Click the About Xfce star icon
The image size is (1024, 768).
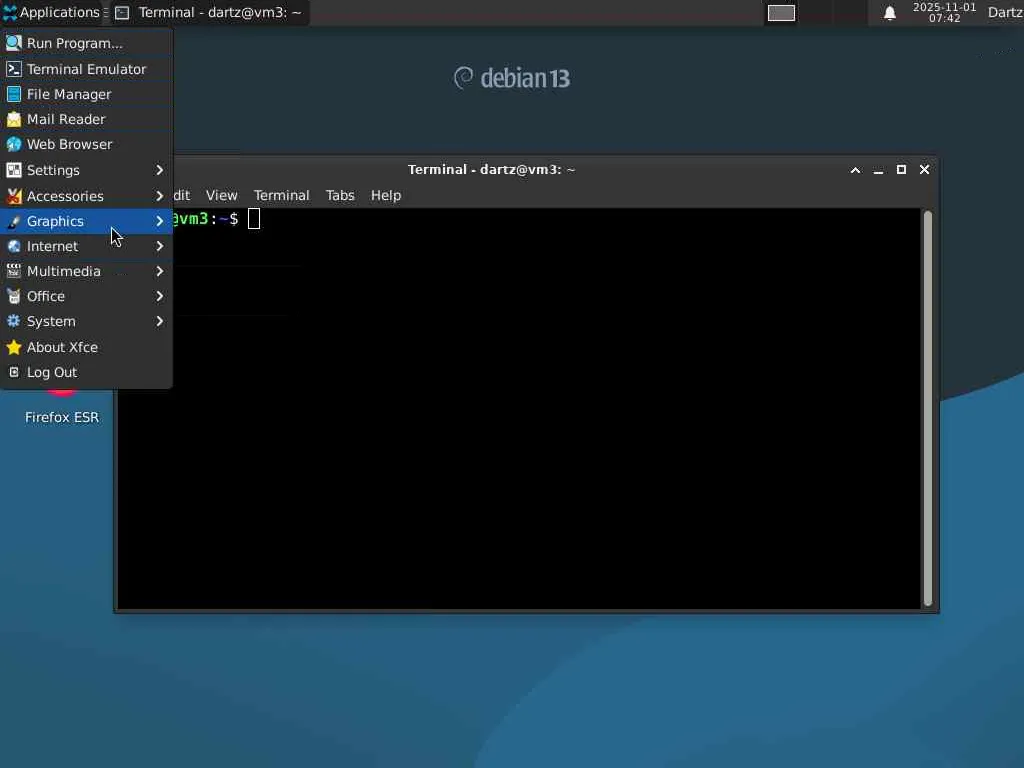14,347
